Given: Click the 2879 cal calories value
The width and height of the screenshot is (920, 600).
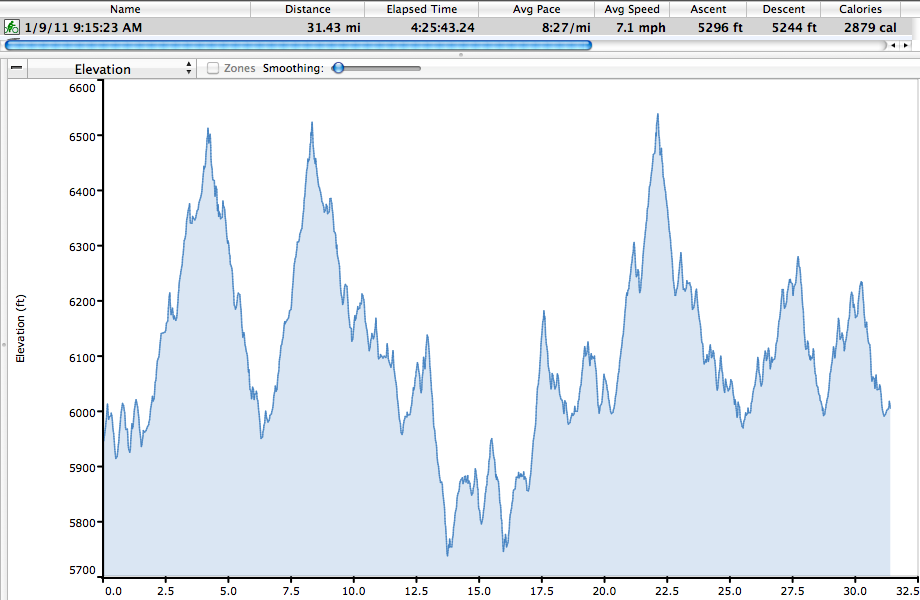Looking at the screenshot, I should click(x=870, y=27).
